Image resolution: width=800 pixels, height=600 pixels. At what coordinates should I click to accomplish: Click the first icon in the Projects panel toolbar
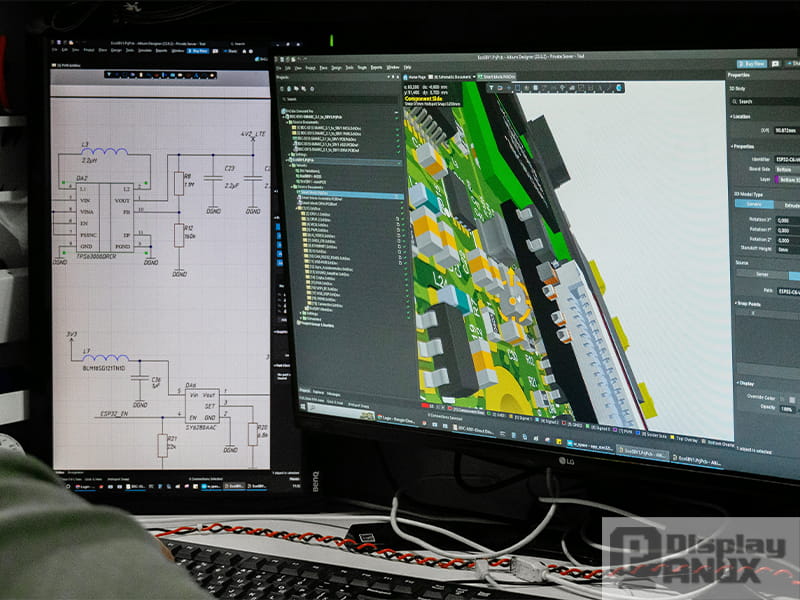click(x=282, y=89)
